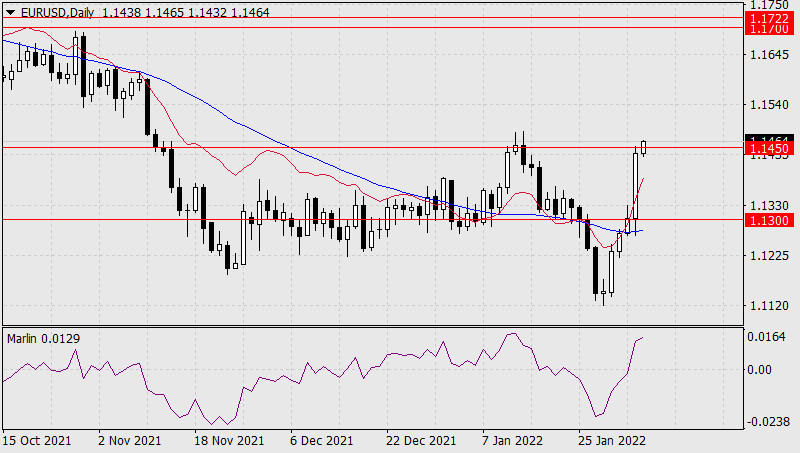The width and height of the screenshot is (800, 453).
Task: Click the latest candlestick above the 1.1450 line
Action: click(x=644, y=148)
